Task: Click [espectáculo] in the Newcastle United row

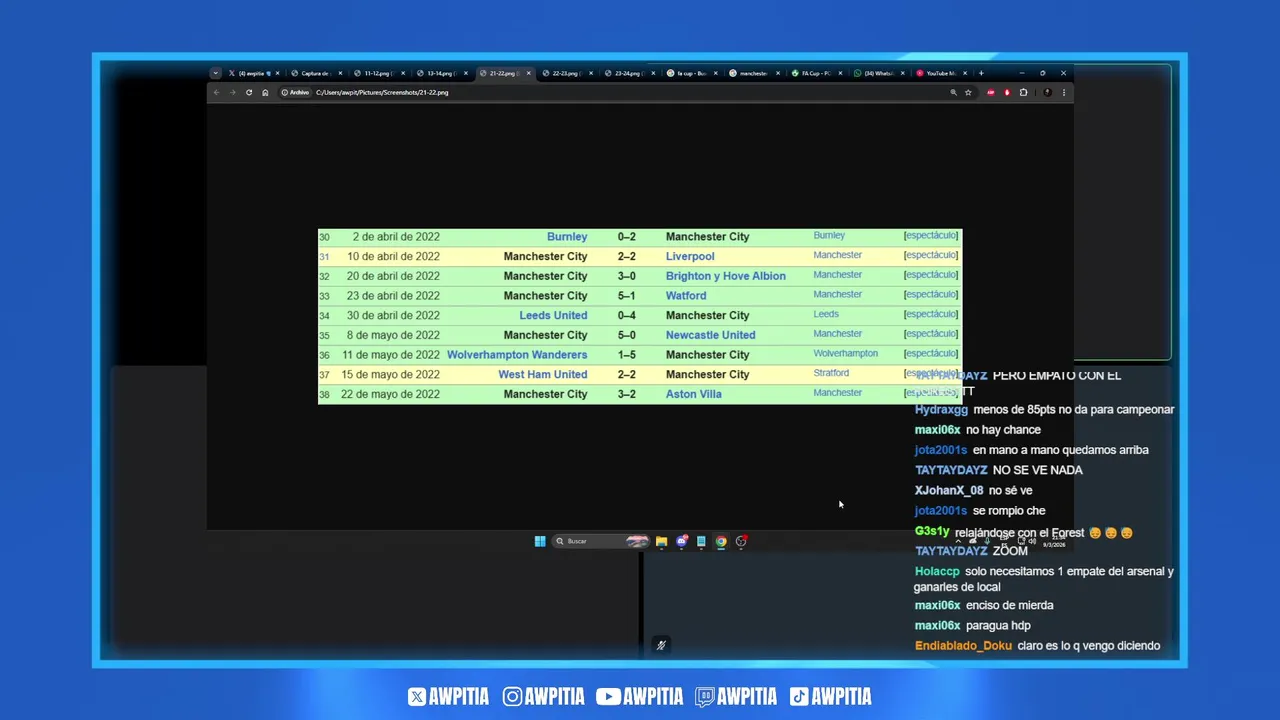Action: pyautogui.click(x=931, y=334)
